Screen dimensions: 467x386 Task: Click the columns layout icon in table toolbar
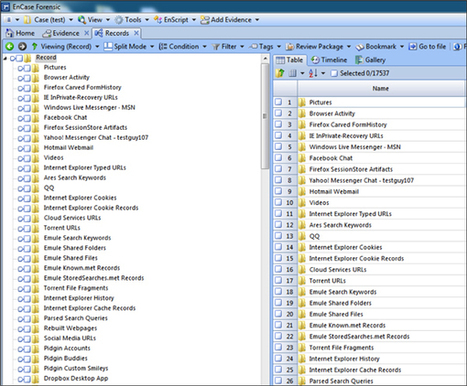coord(292,73)
